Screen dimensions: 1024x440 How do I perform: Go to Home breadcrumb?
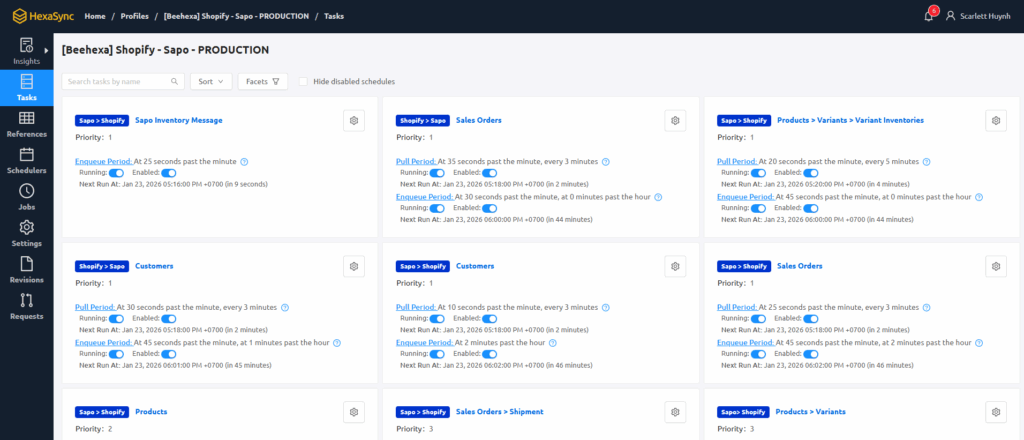coord(95,16)
